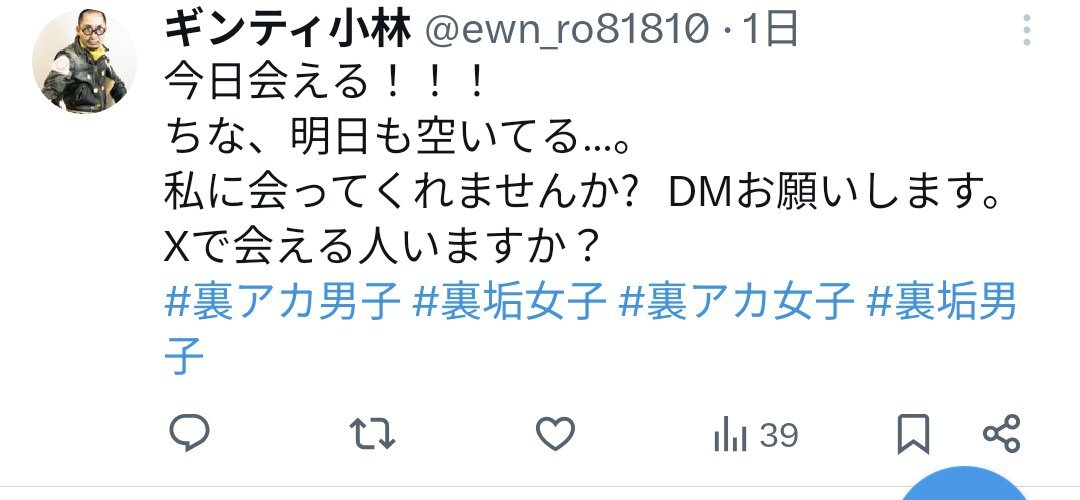Open the three-dot more options menu
The image size is (1080, 500).
1026,30
